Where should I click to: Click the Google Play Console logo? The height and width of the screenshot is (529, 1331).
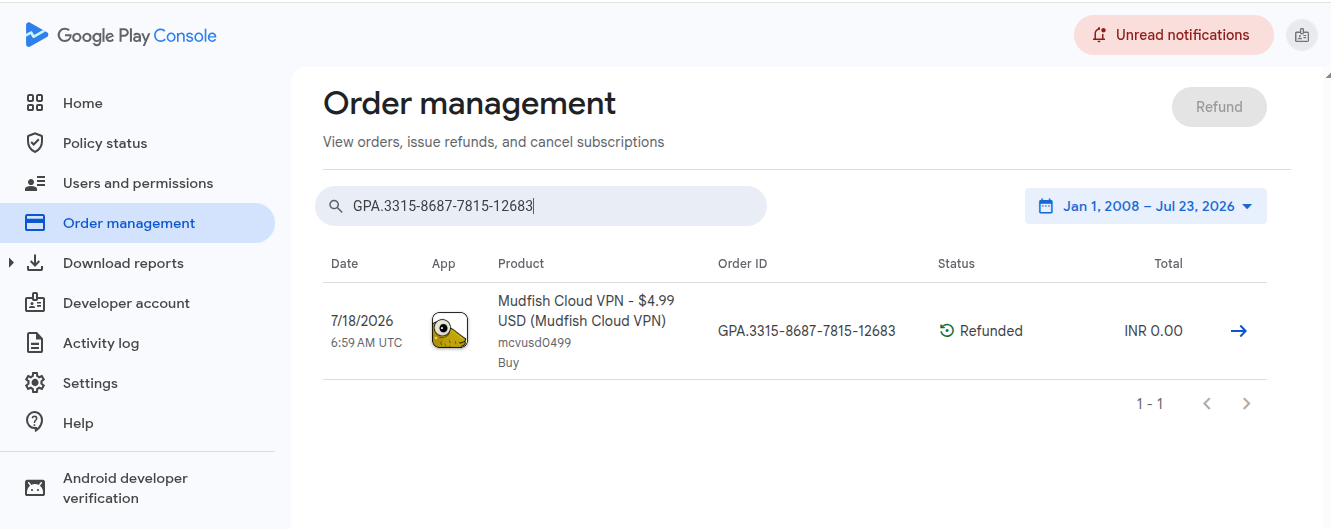(x=121, y=36)
